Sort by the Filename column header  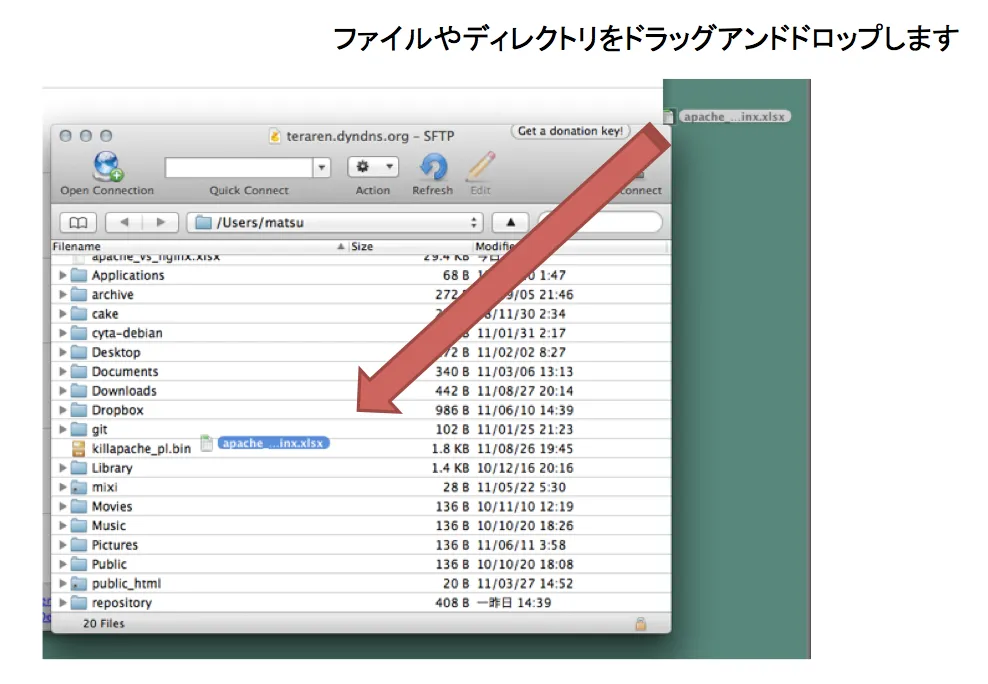(190, 246)
